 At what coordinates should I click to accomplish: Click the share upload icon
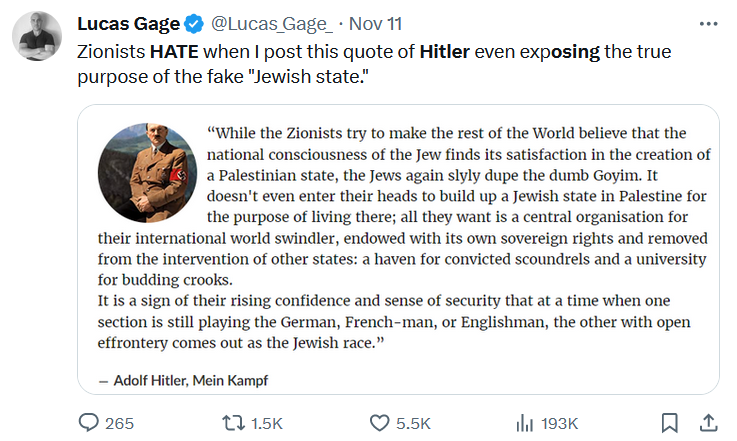click(x=708, y=423)
